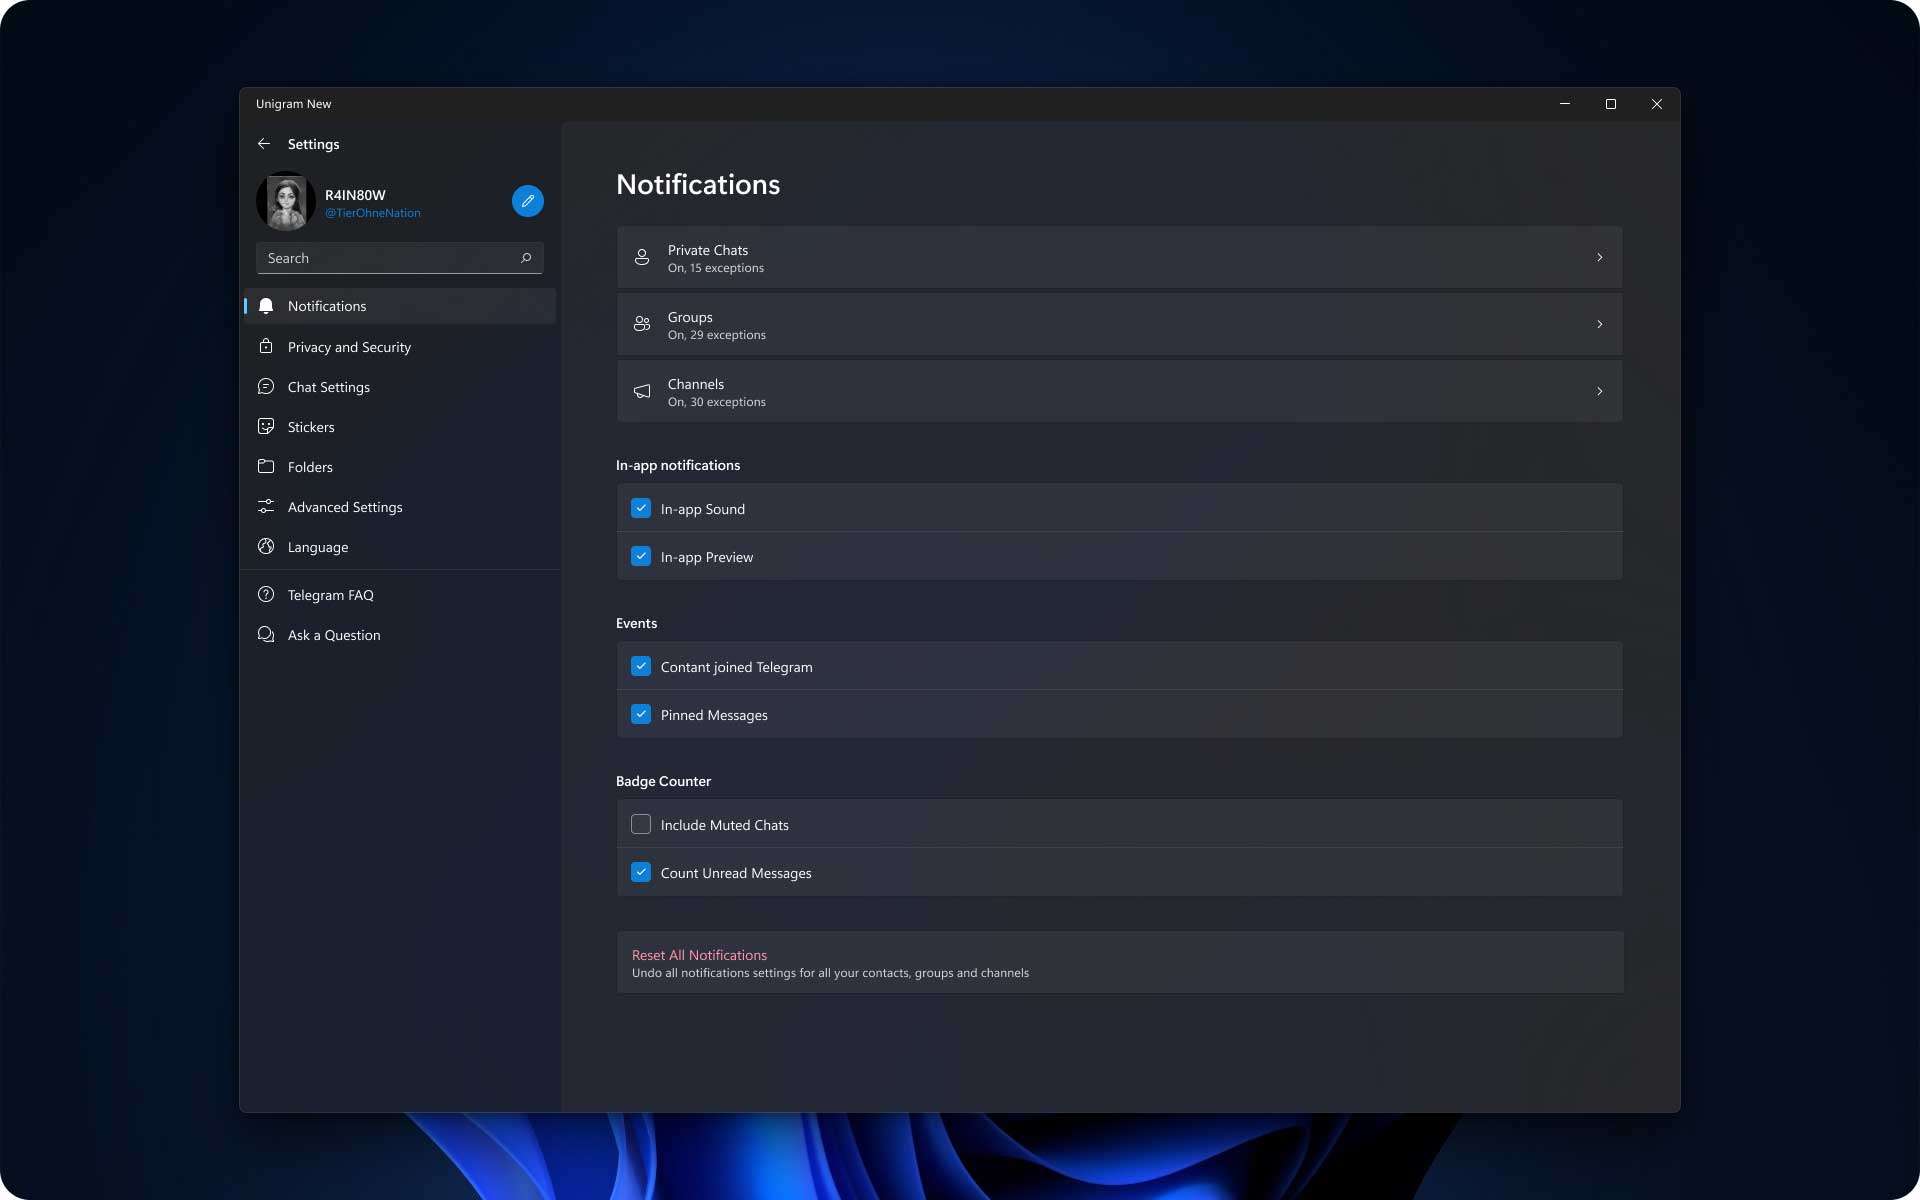
Task: Click Reset All Notifications
Action: click(1120, 963)
